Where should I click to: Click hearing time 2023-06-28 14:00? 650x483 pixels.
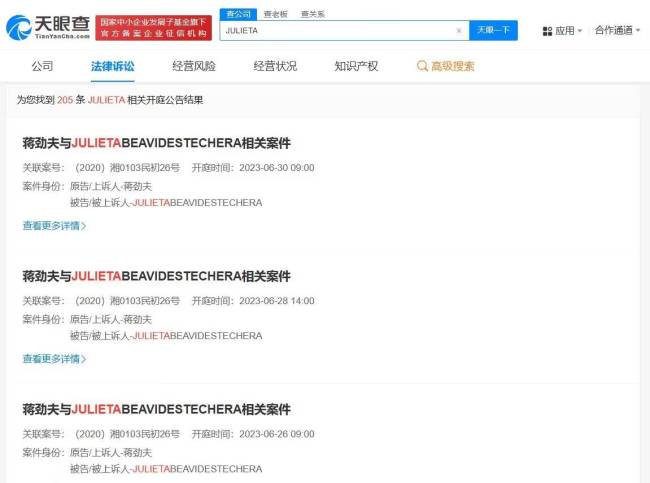(x=276, y=301)
